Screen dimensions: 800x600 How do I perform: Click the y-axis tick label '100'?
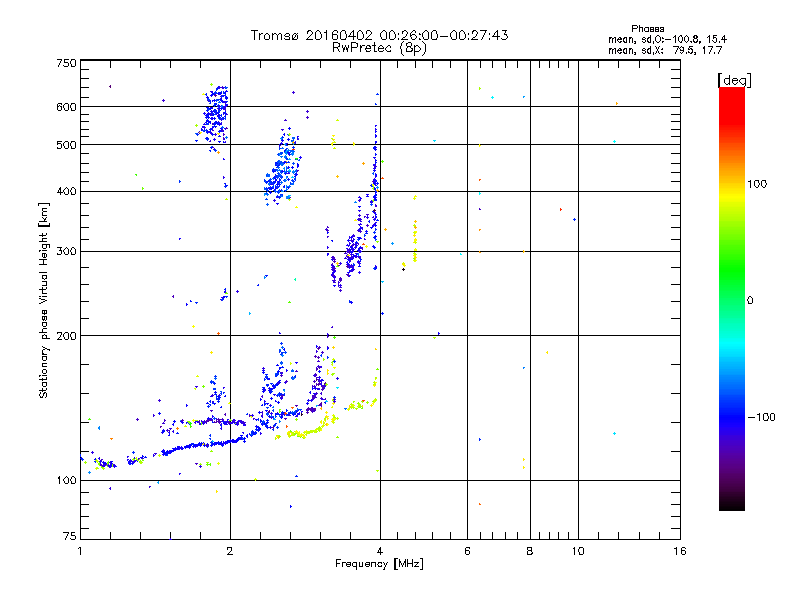(66, 480)
